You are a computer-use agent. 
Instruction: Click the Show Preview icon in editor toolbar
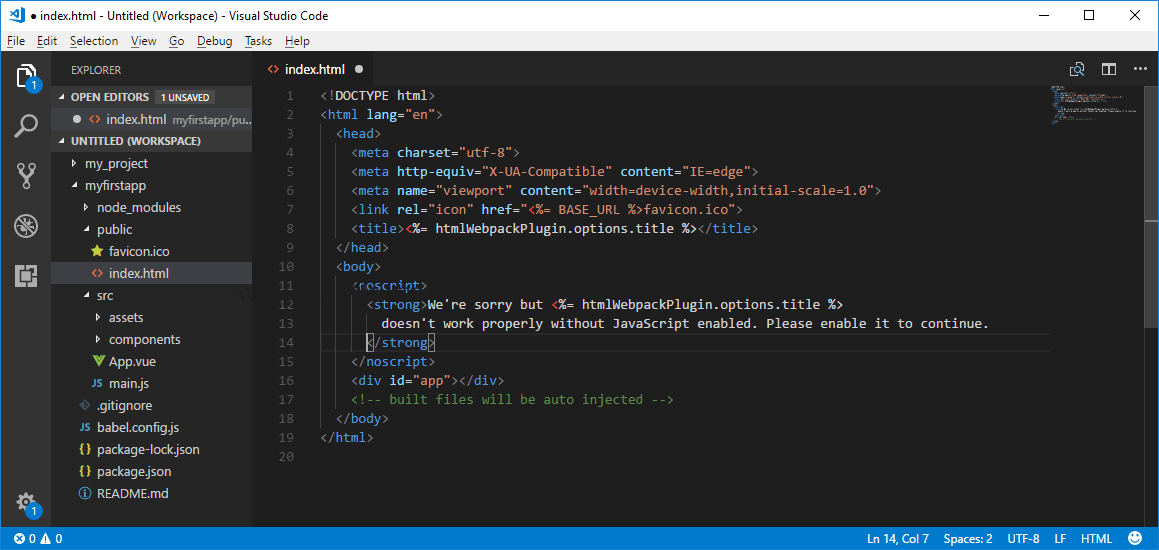(1077, 69)
